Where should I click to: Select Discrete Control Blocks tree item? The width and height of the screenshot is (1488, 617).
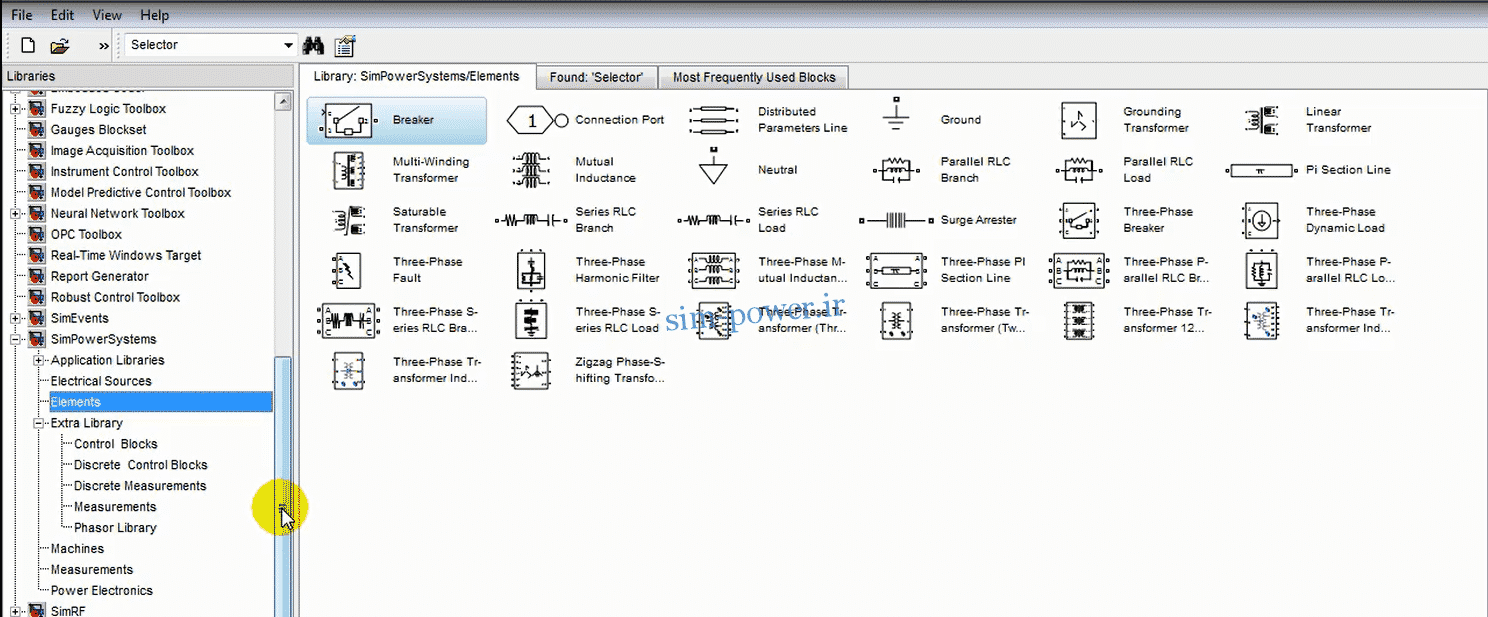[x=140, y=465]
